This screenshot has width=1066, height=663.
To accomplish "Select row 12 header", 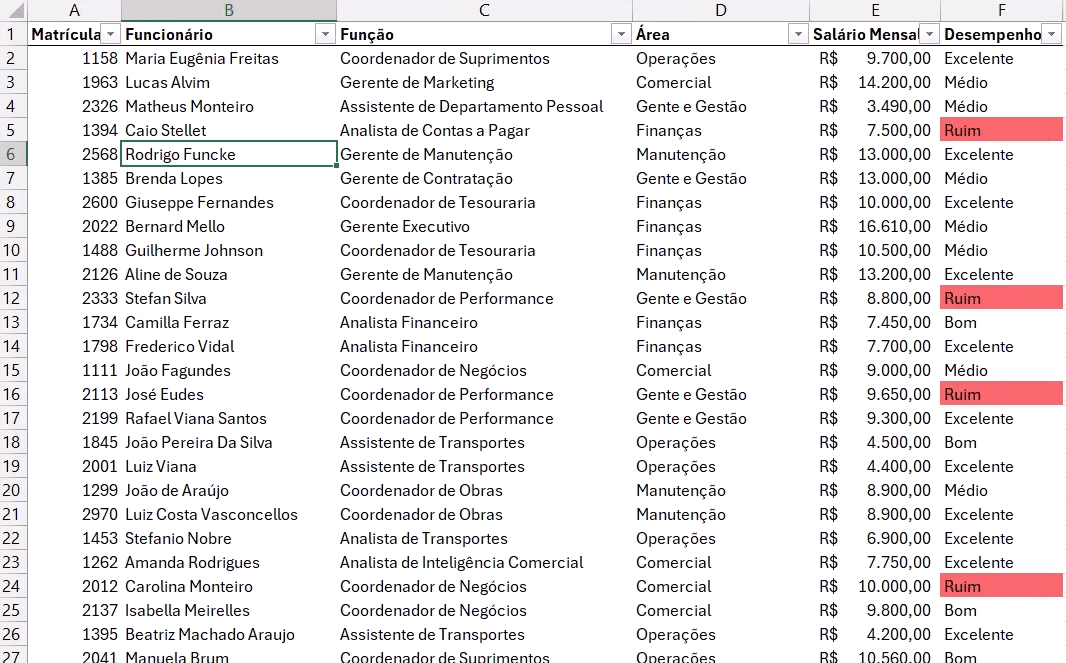I will coord(13,299).
